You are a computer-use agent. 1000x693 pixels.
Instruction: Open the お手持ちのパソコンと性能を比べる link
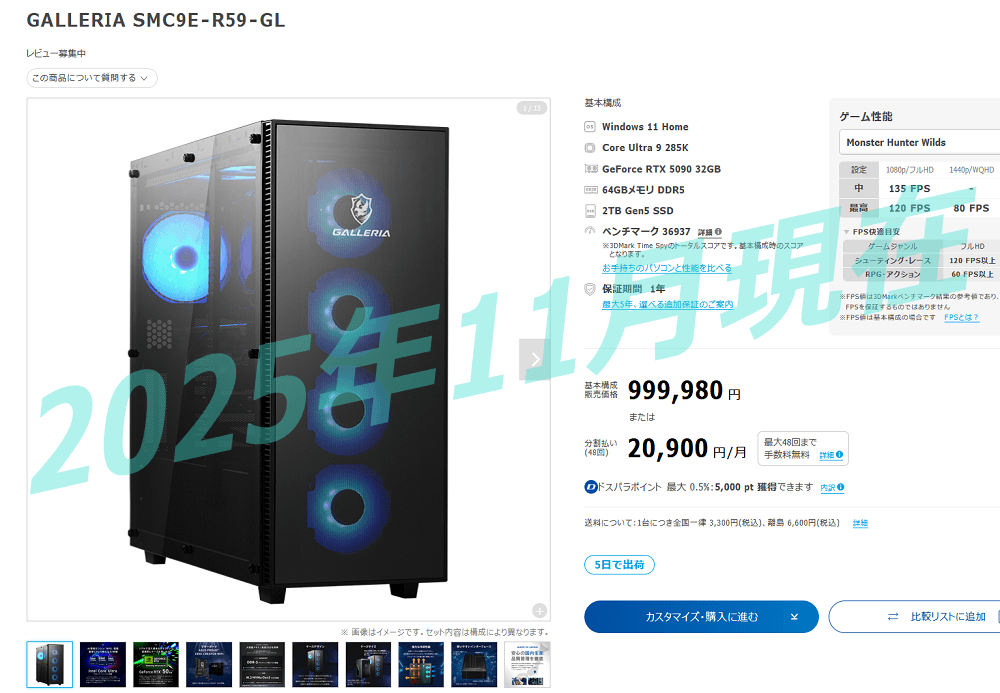pos(666,268)
